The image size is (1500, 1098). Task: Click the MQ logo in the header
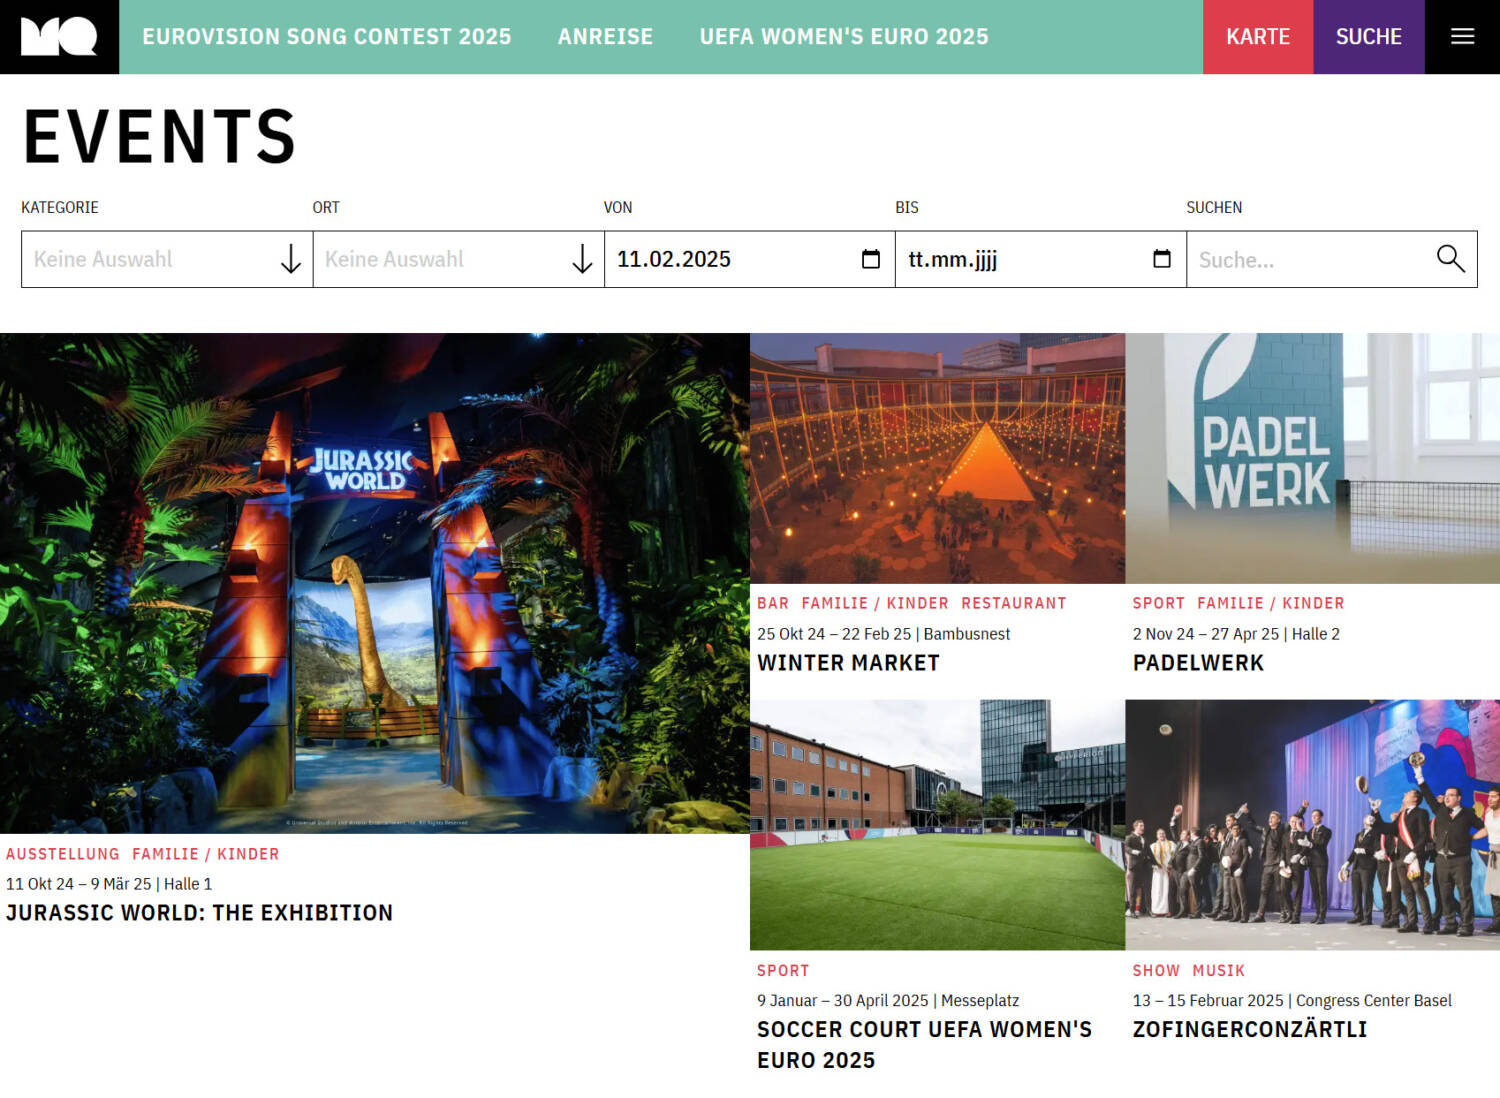(x=59, y=37)
